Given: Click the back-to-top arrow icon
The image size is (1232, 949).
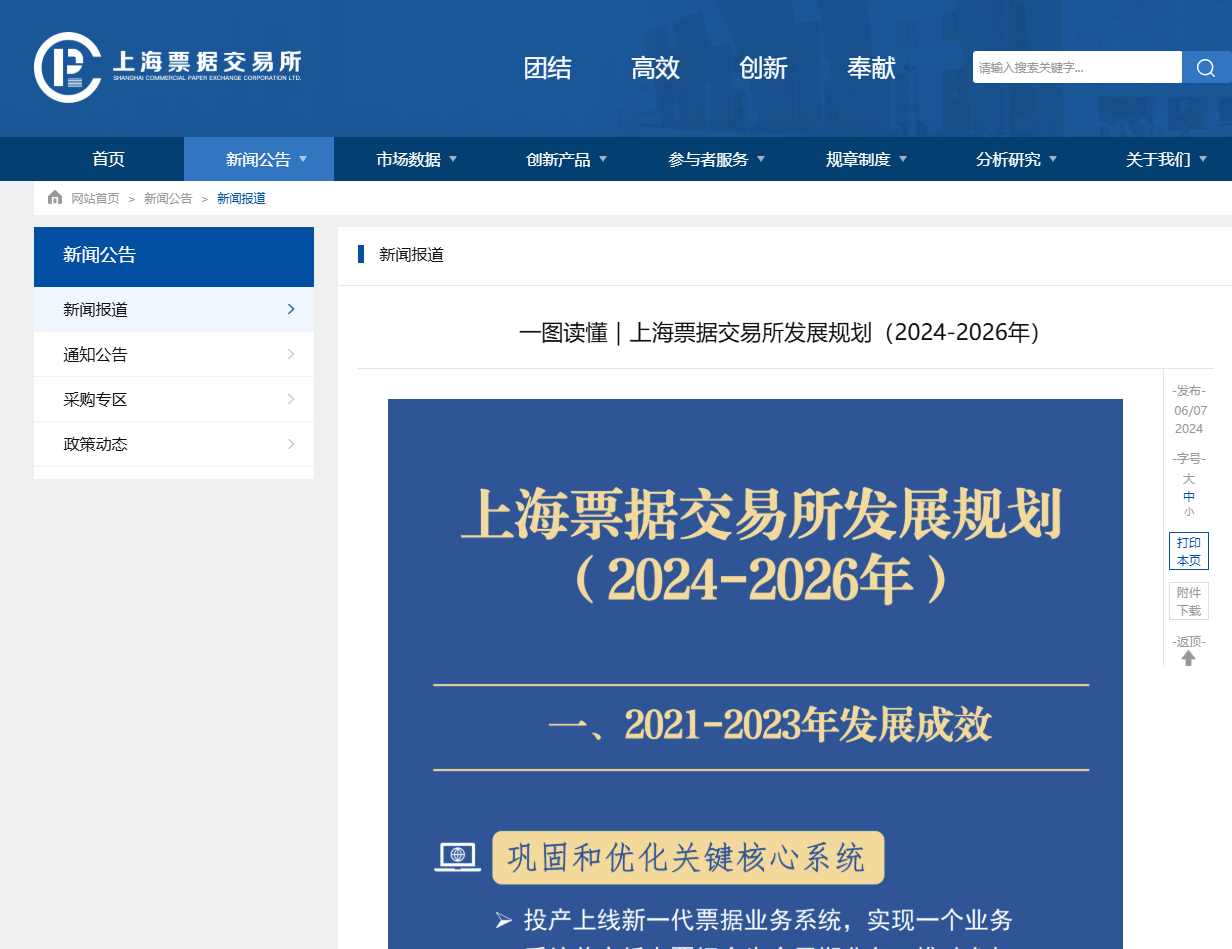Looking at the screenshot, I should [x=1189, y=658].
